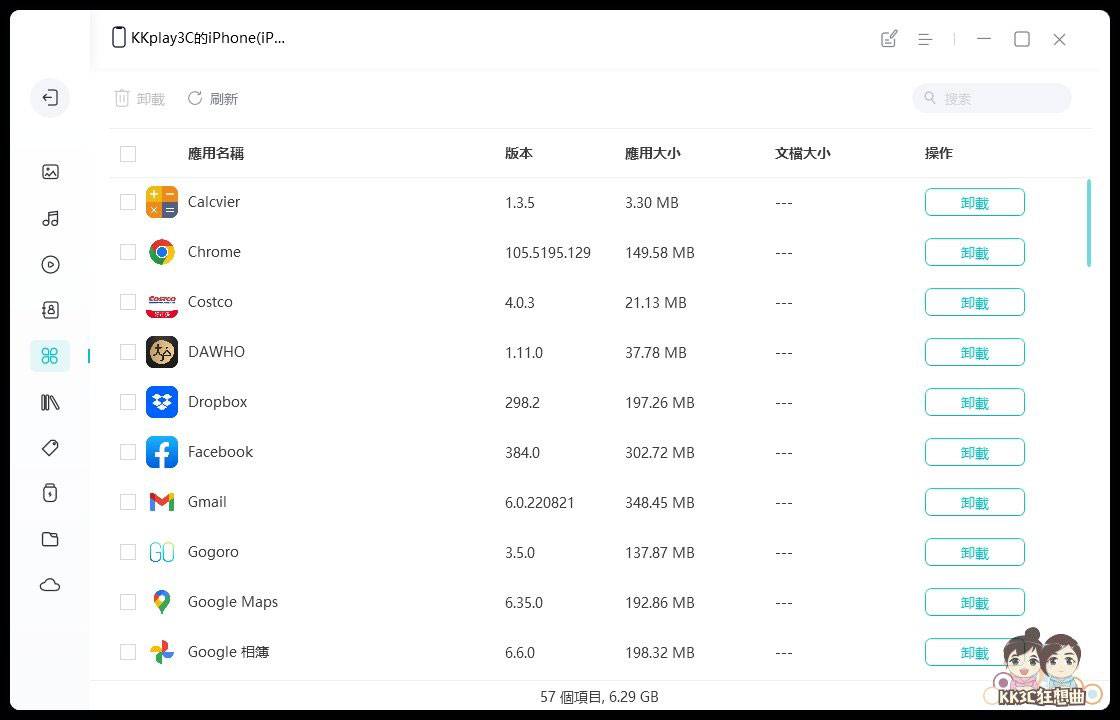Open the battery icon sidebar section

(50, 493)
